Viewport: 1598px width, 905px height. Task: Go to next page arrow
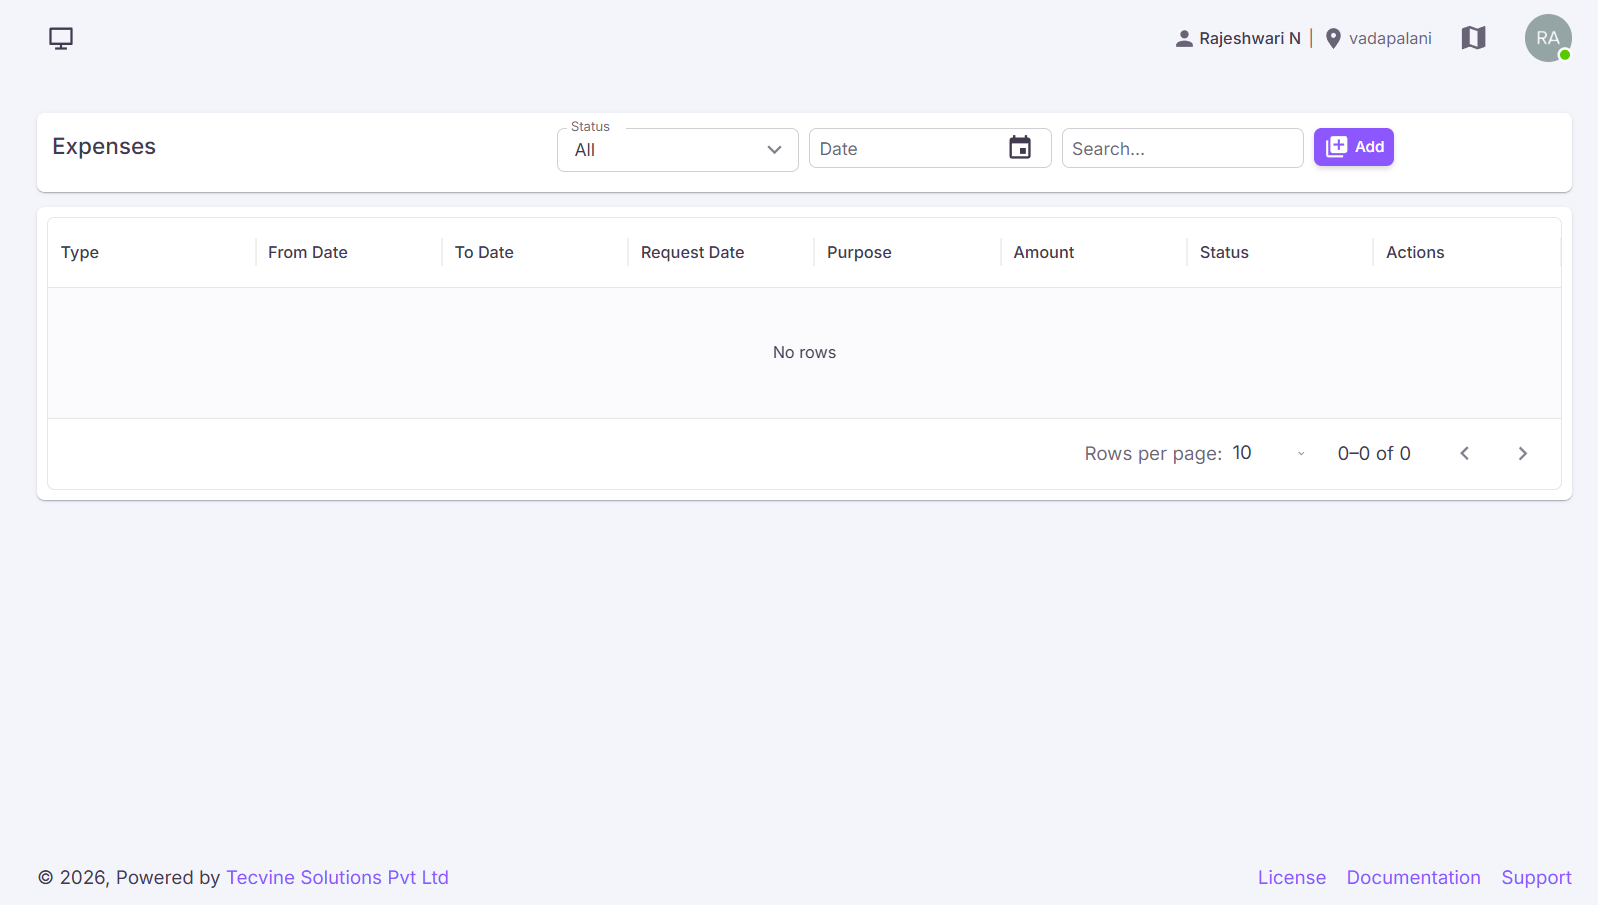tap(1522, 454)
